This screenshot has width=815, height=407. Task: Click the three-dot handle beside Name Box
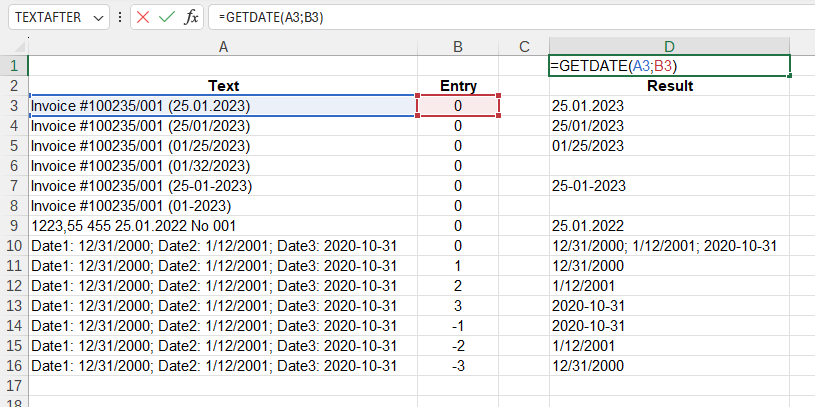120,17
